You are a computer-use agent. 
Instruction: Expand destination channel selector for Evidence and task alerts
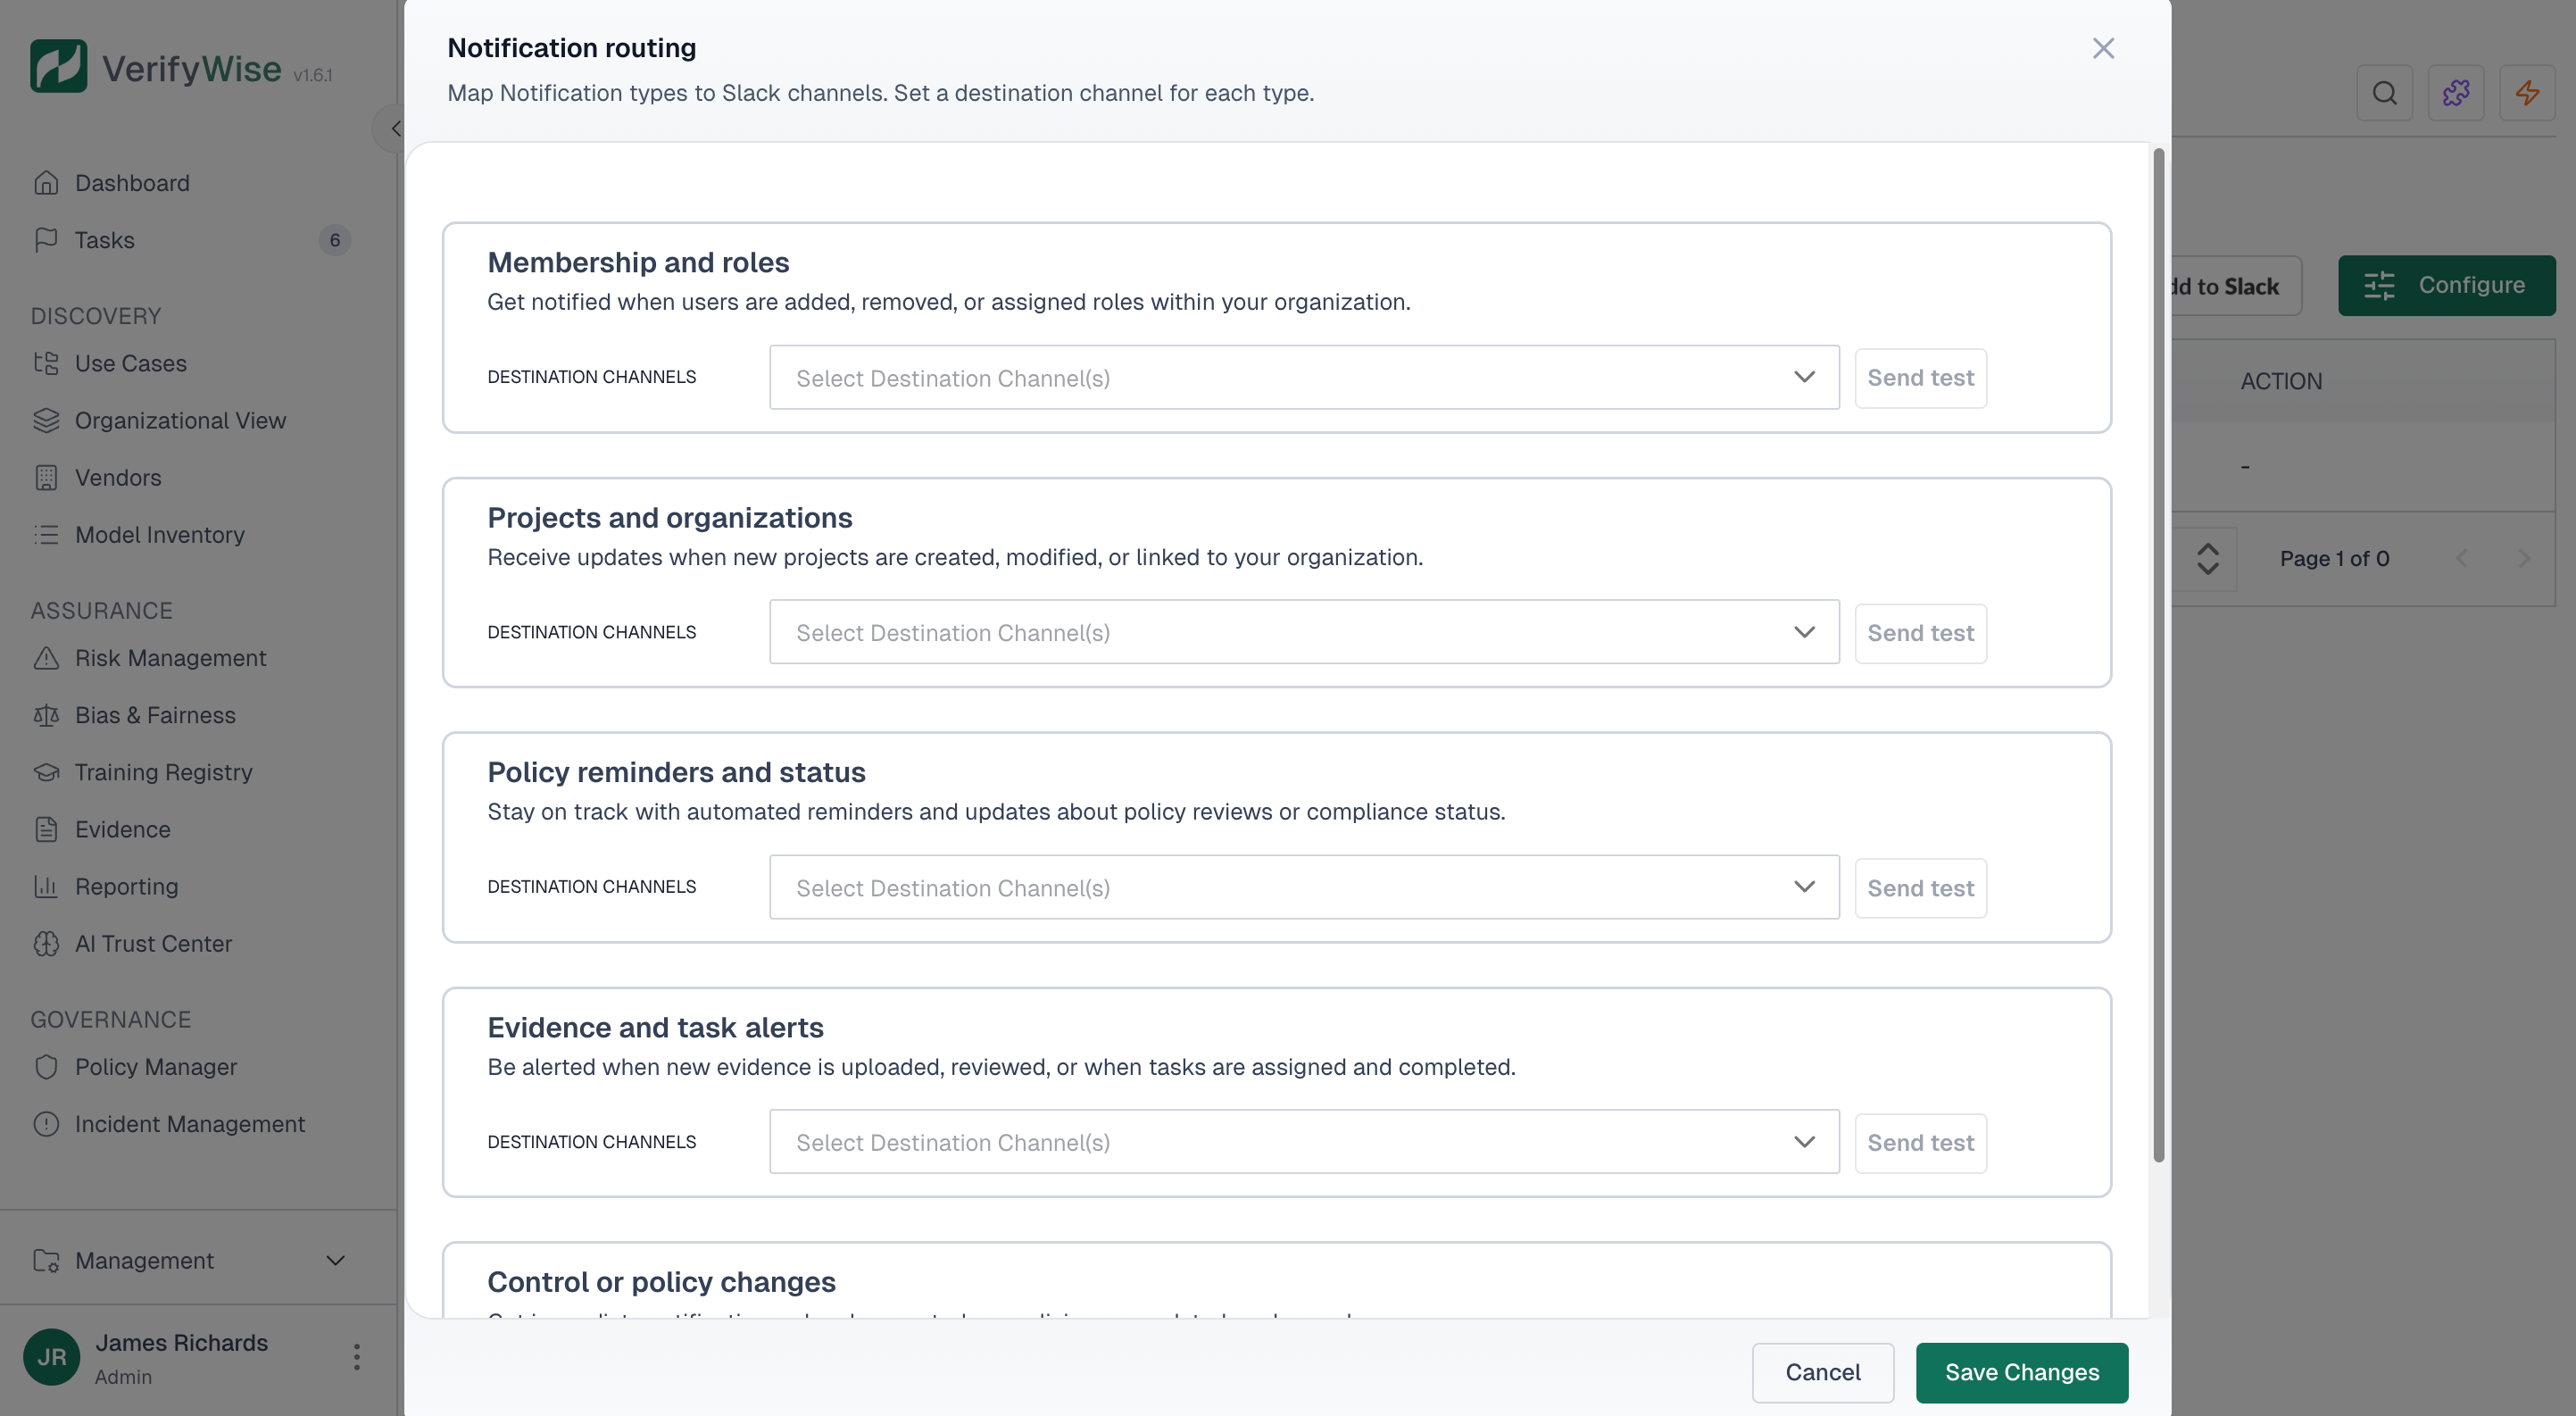[1304, 1141]
